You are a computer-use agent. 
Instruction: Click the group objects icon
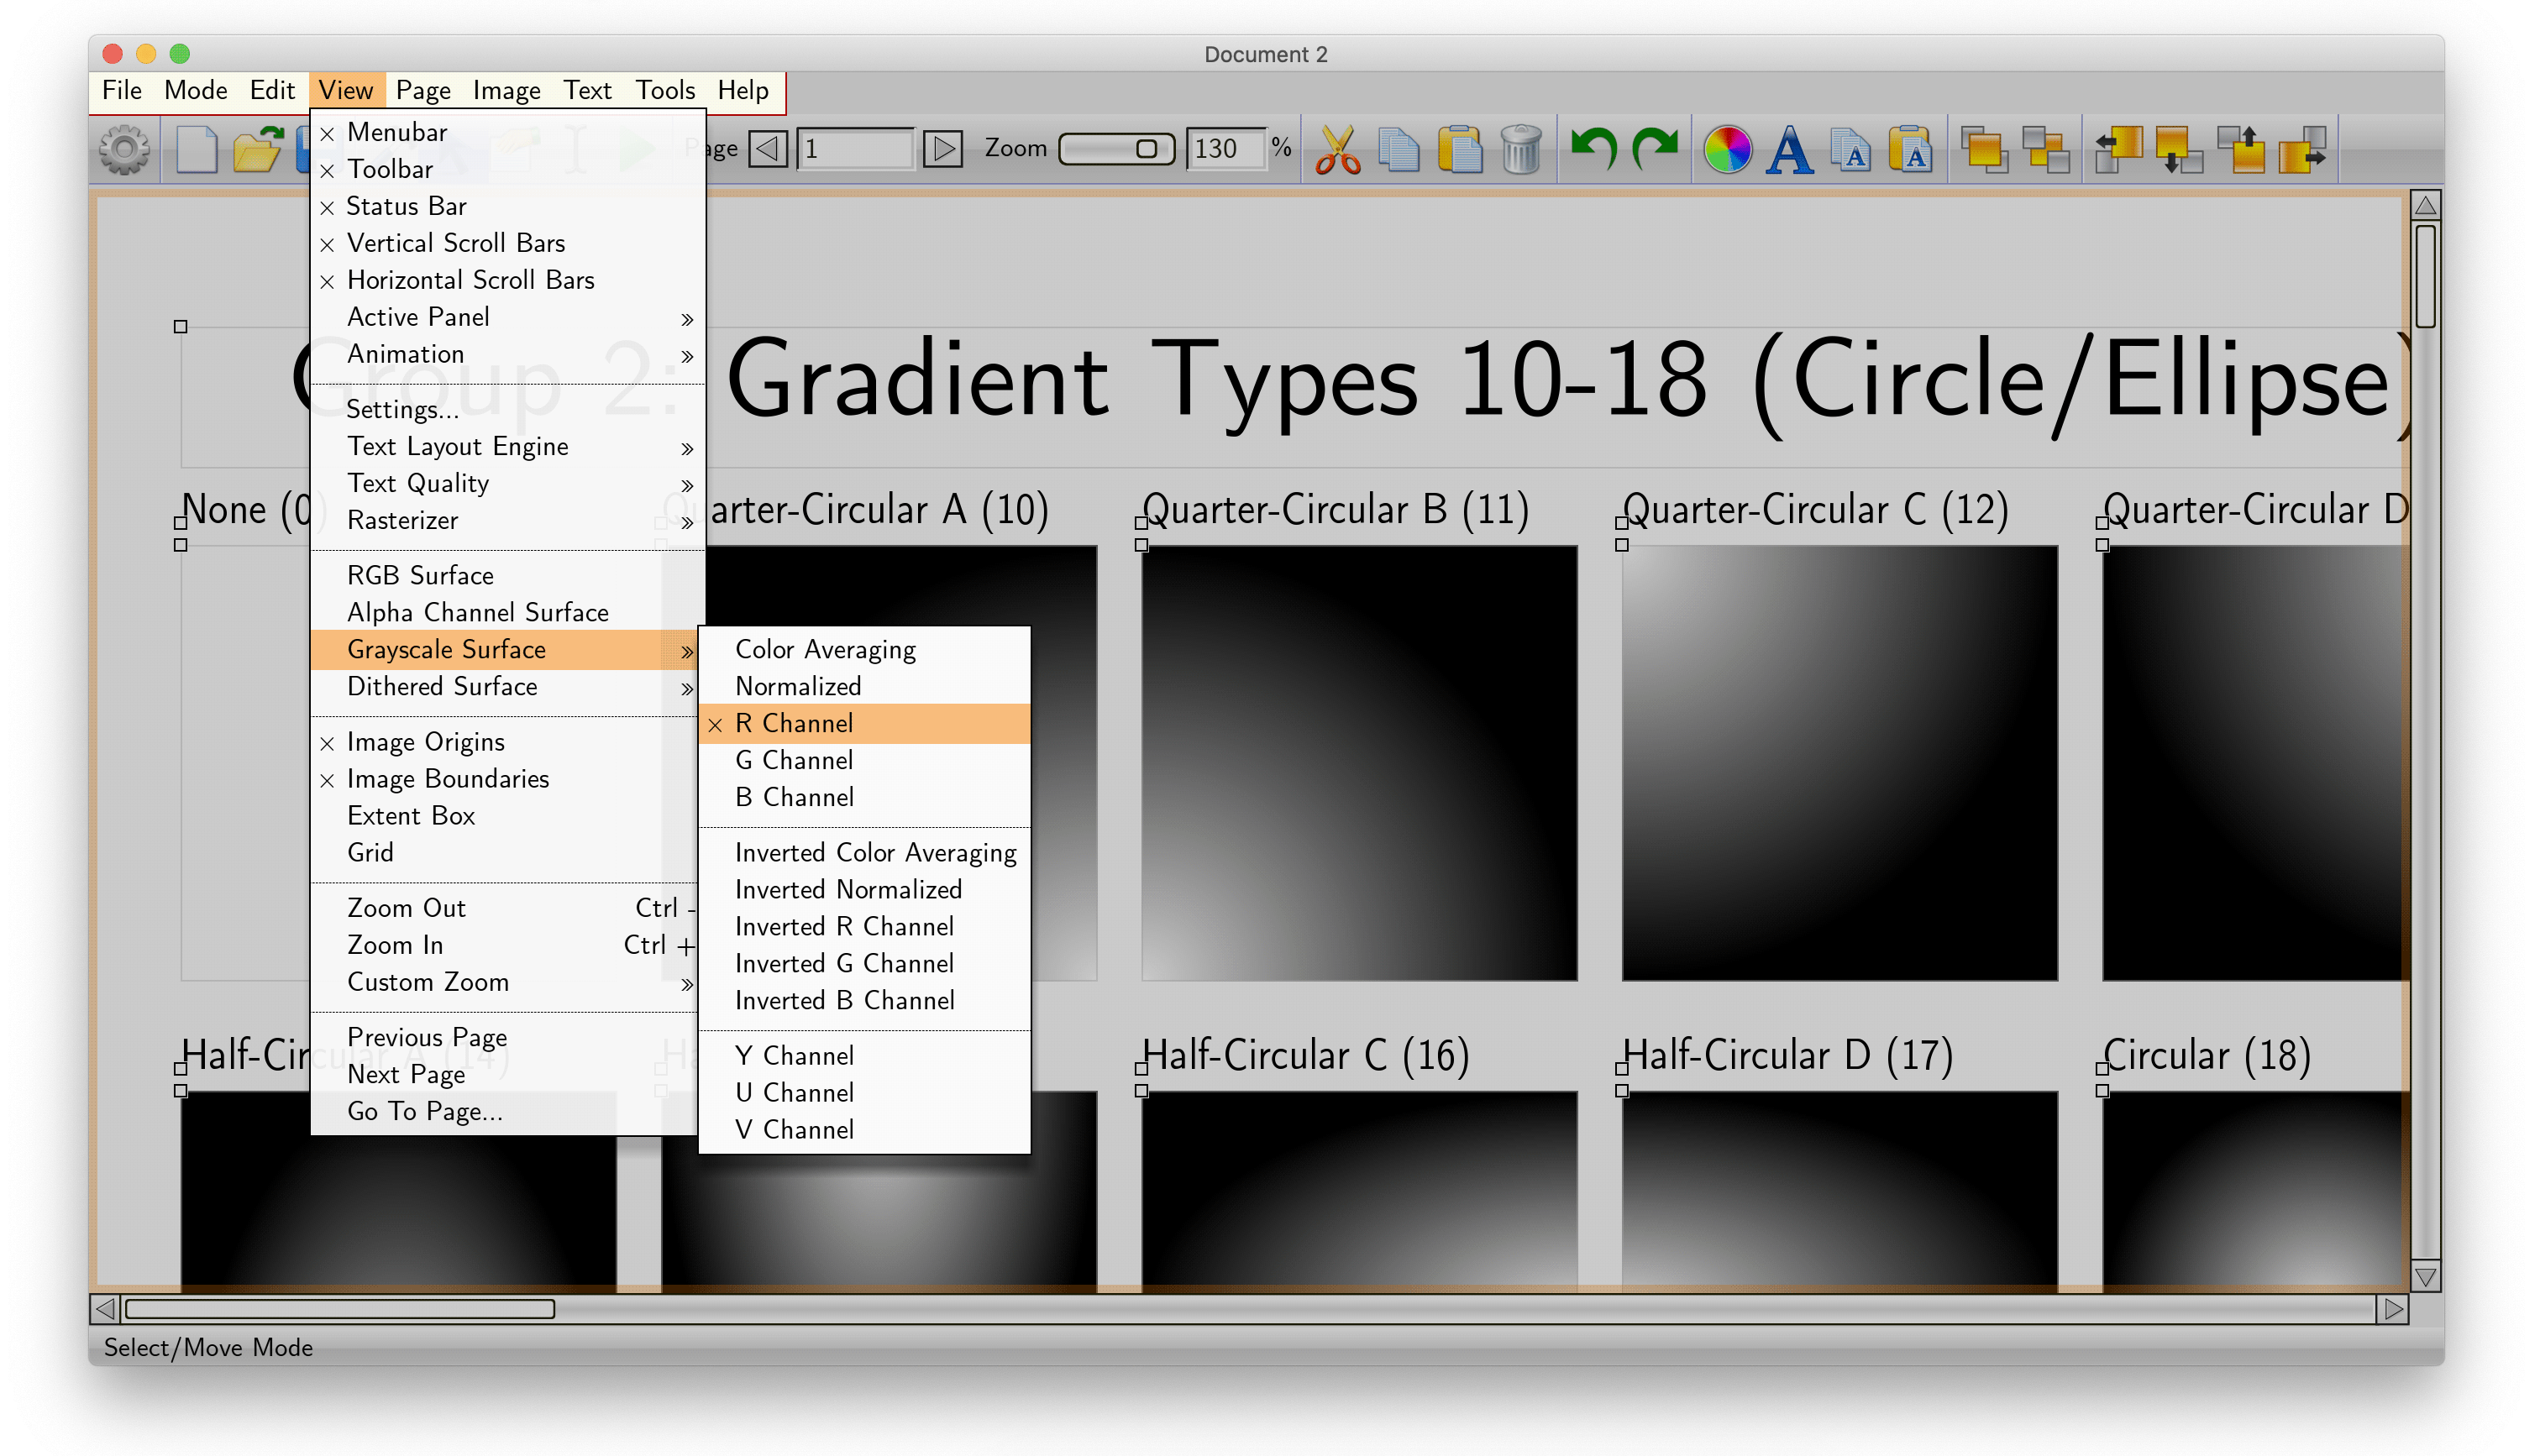point(1984,150)
